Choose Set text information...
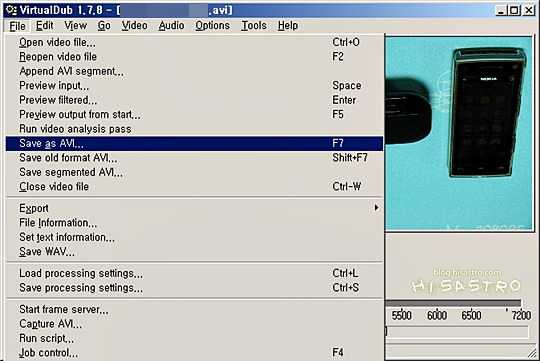540x361 pixels. (x=194, y=237)
